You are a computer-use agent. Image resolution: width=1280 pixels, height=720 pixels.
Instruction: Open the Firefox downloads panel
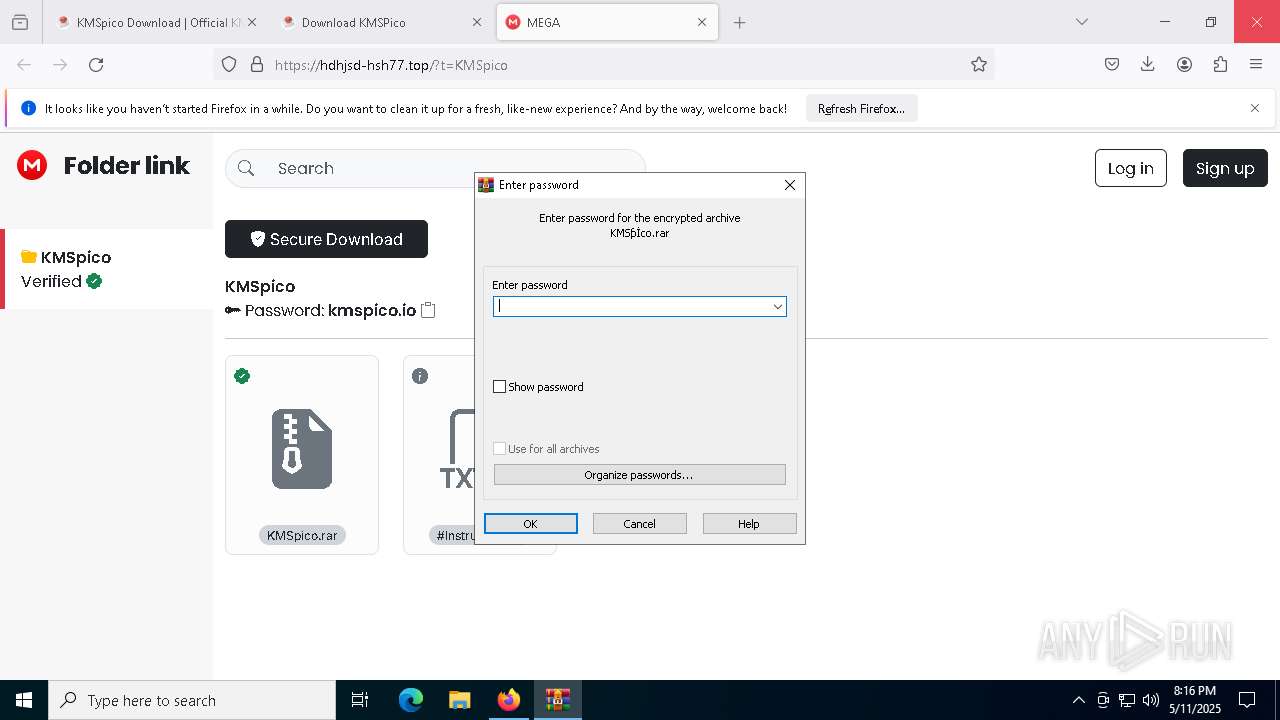click(1148, 65)
